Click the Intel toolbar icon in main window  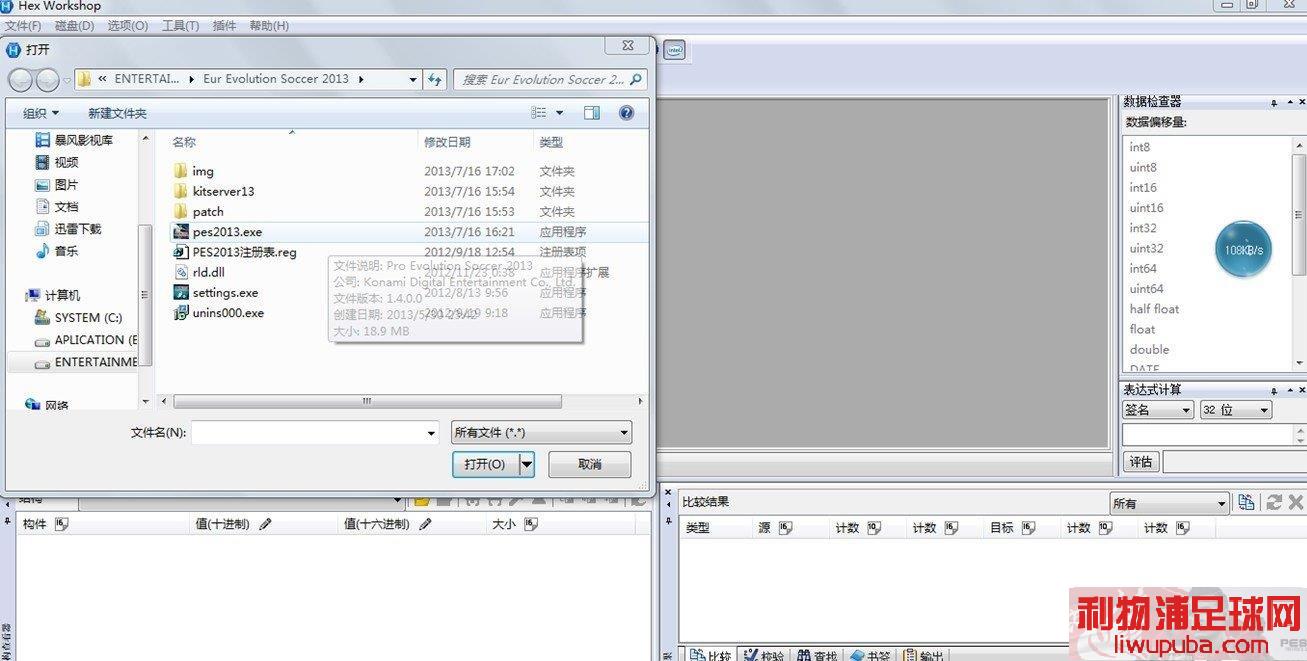tap(675, 49)
